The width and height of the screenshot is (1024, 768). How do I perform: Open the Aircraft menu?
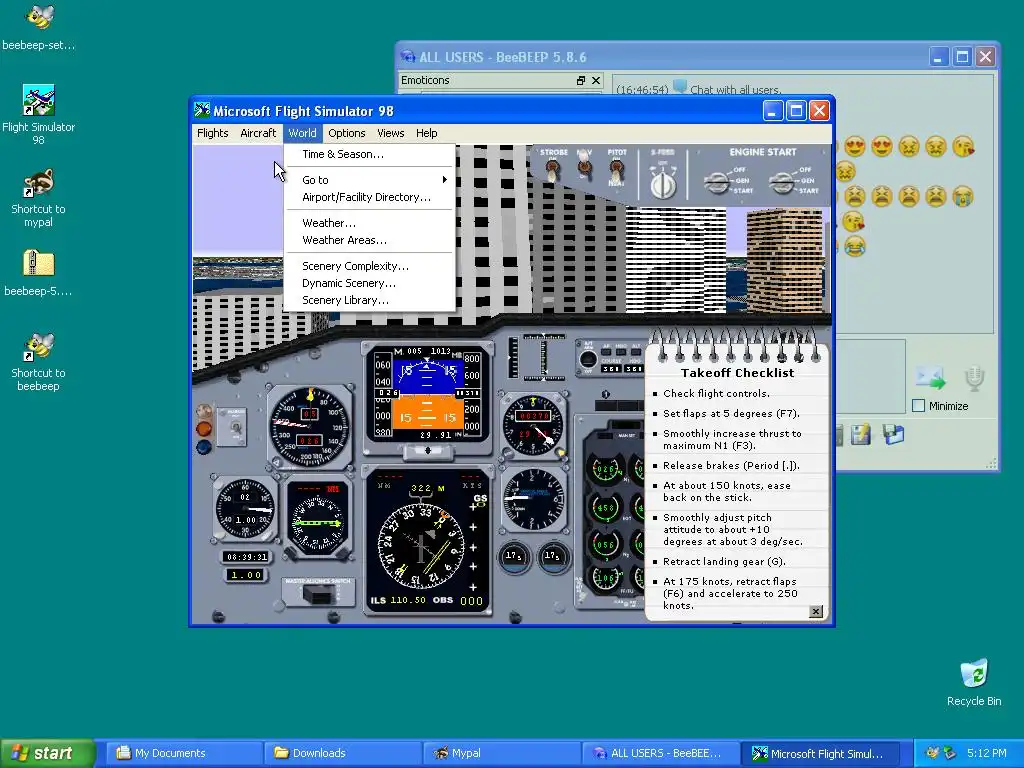point(258,133)
